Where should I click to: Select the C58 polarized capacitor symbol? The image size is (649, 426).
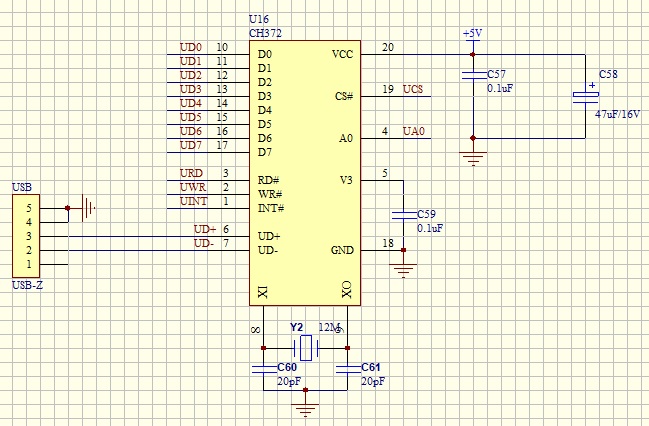coord(586,95)
